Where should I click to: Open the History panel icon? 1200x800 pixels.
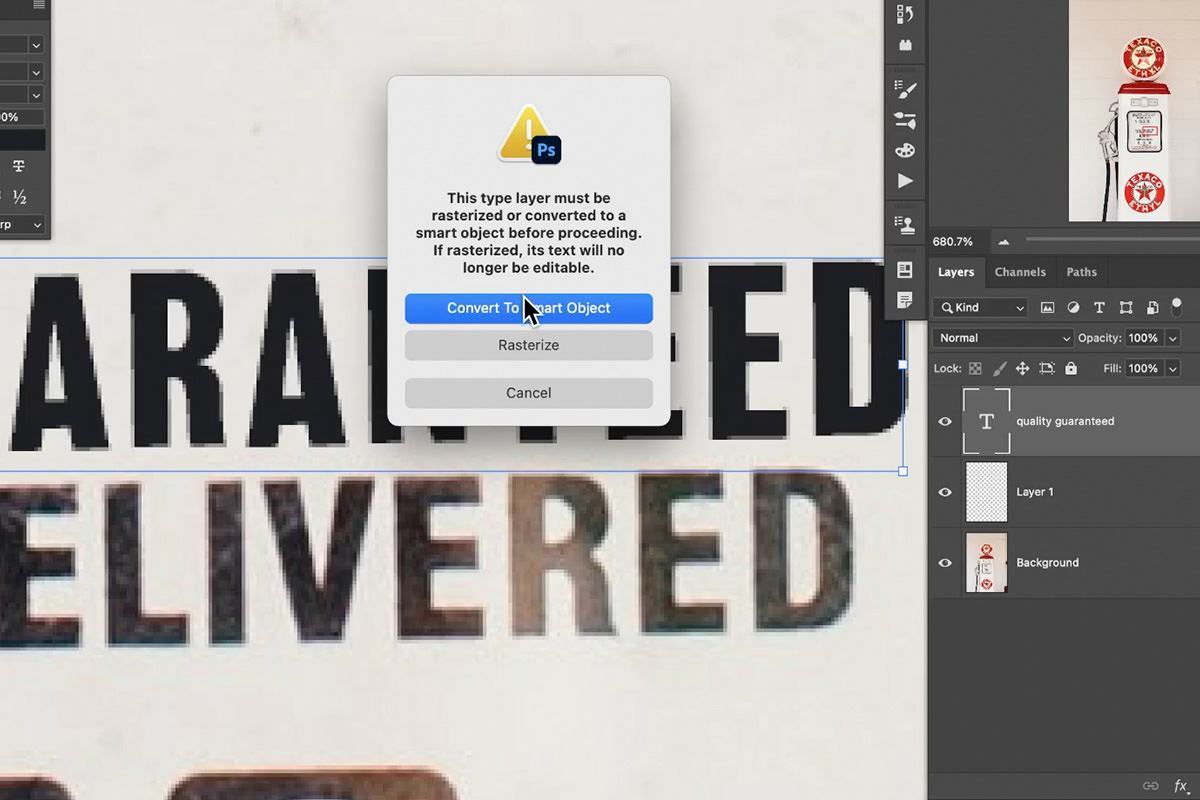(x=905, y=14)
